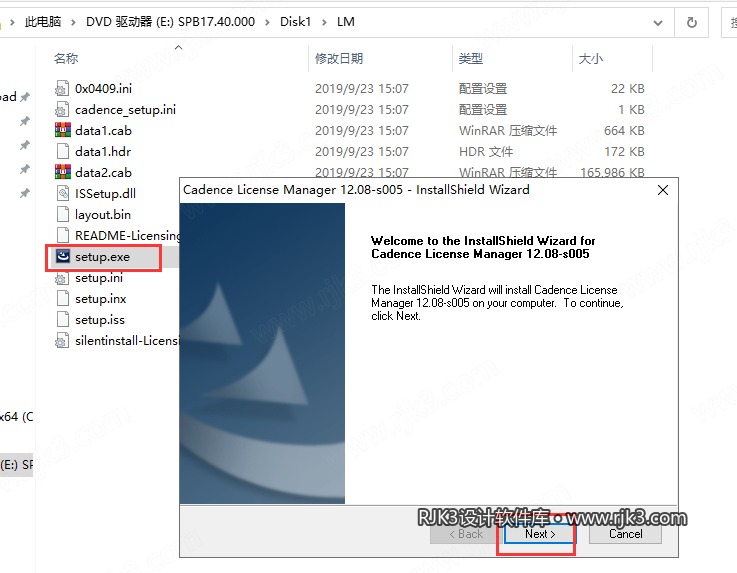Image resolution: width=737 pixels, height=573 pixels.
Task: Expand the chevron after DVD drive breadcrumb
Action: (267, 22)
